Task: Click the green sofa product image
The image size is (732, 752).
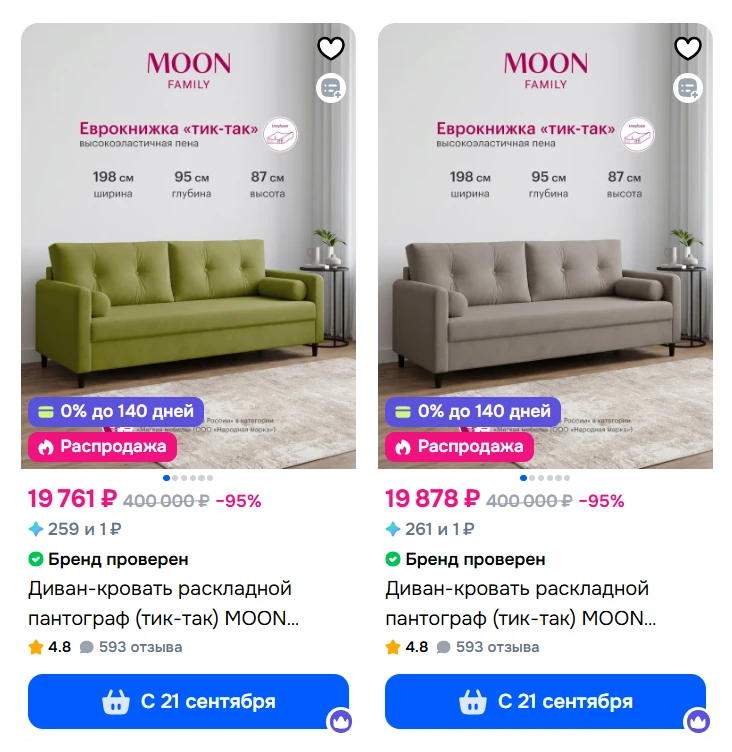Action: click(x=188, y=246)
